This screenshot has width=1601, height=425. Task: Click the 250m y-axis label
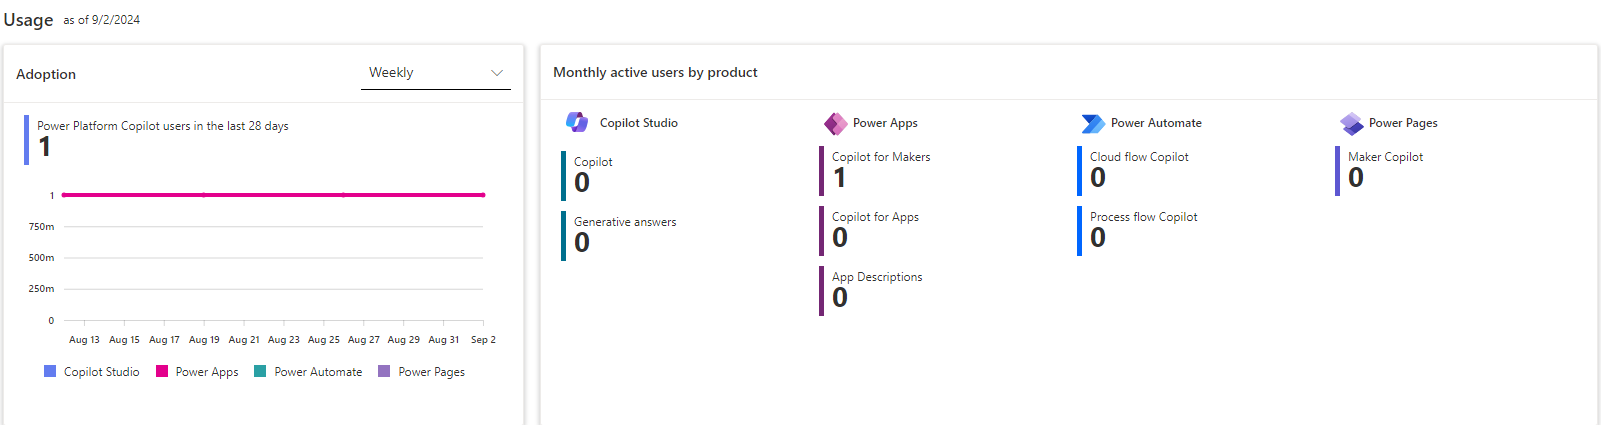click(41, 289)
